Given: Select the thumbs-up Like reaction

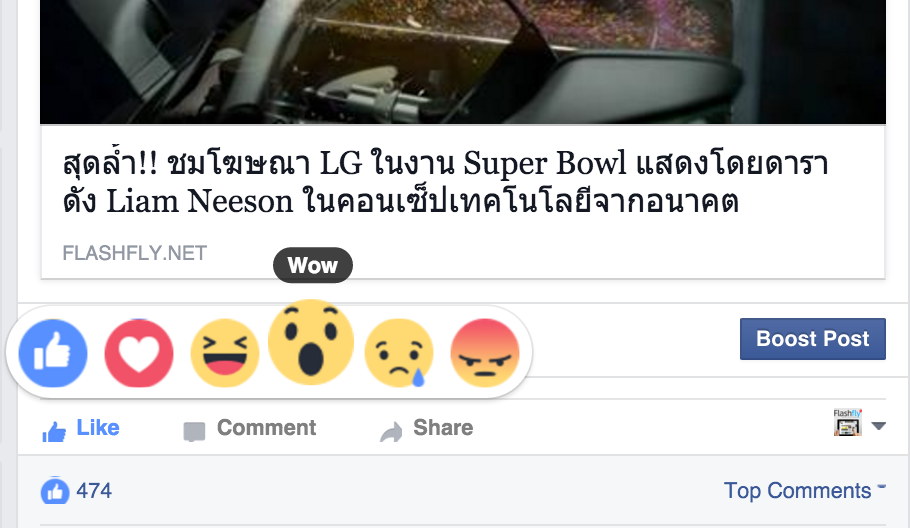Looking at the screenshot, I should [53, 353].
